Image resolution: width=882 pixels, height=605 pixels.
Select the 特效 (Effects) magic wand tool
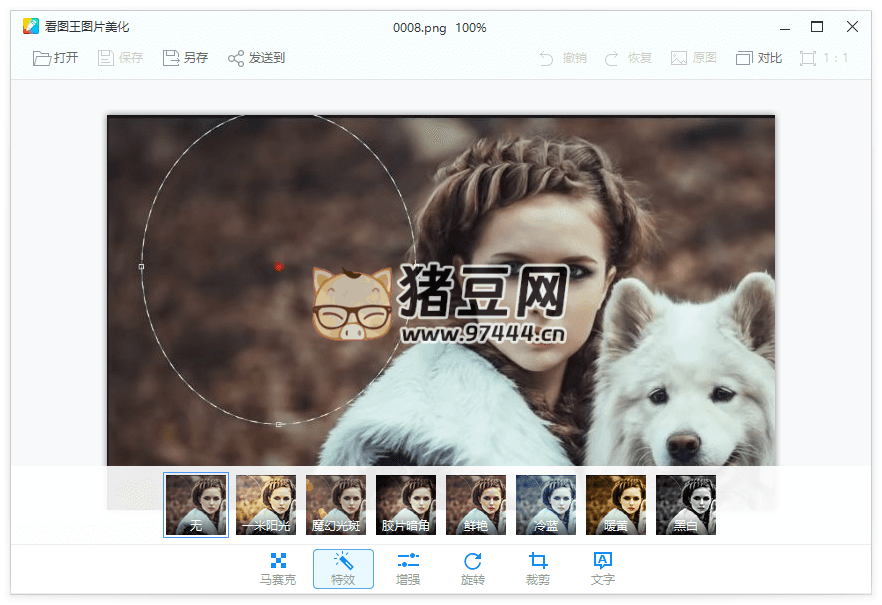coord(343,568)
